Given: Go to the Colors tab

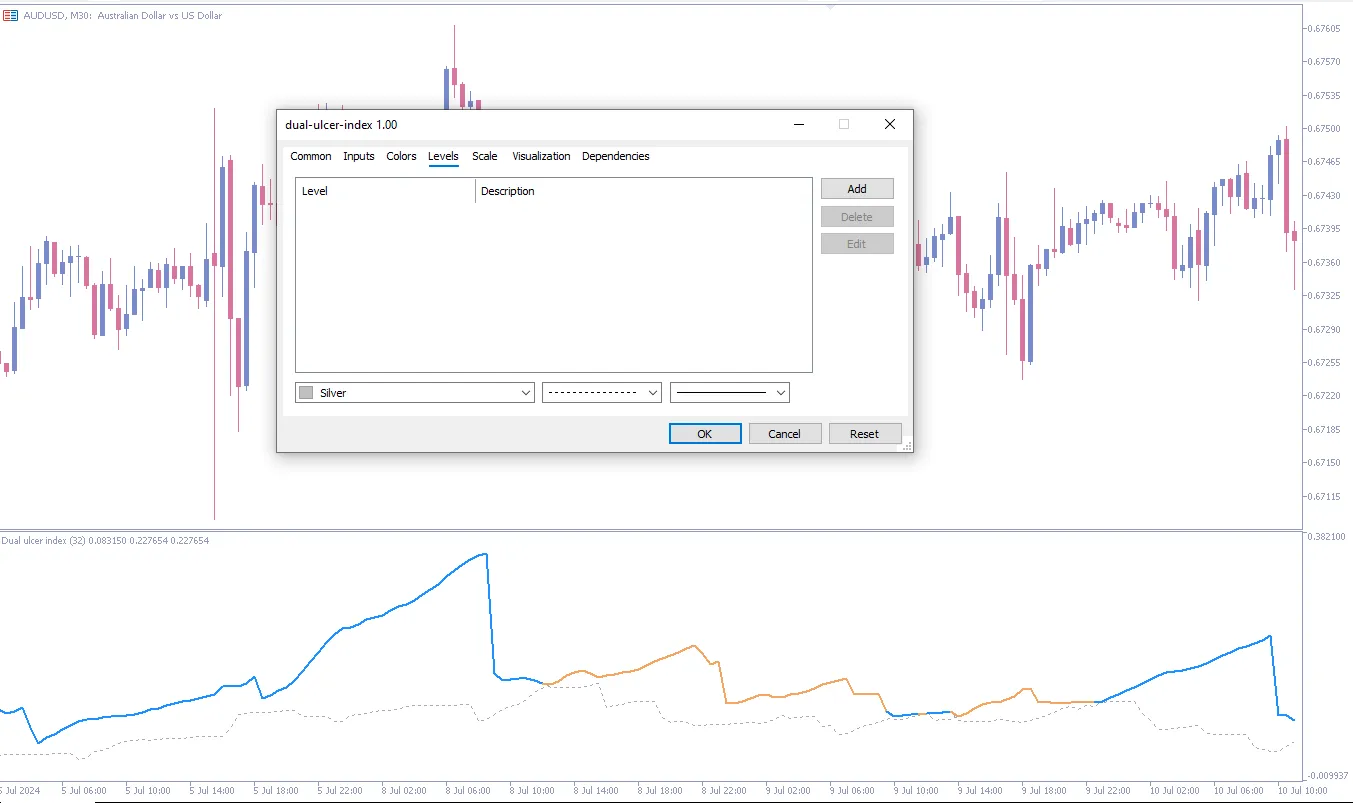Looking at the screenshot, I should [401, 156].
